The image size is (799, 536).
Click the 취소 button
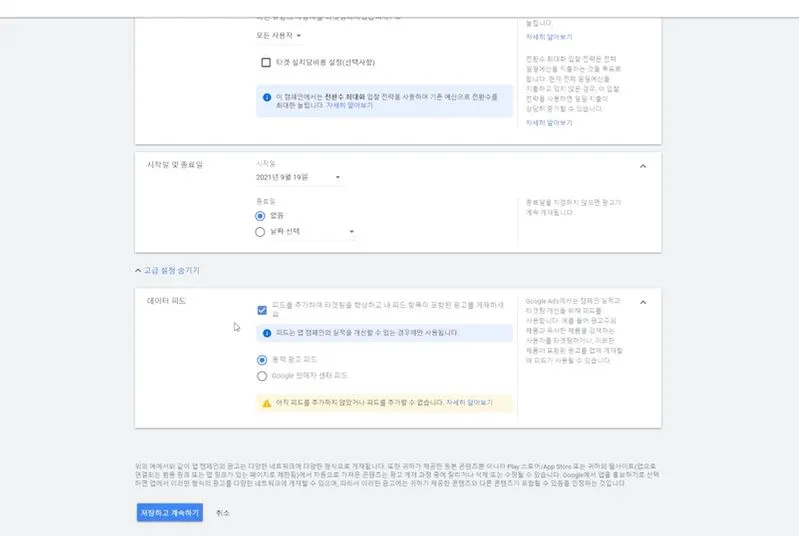point(223,513)
